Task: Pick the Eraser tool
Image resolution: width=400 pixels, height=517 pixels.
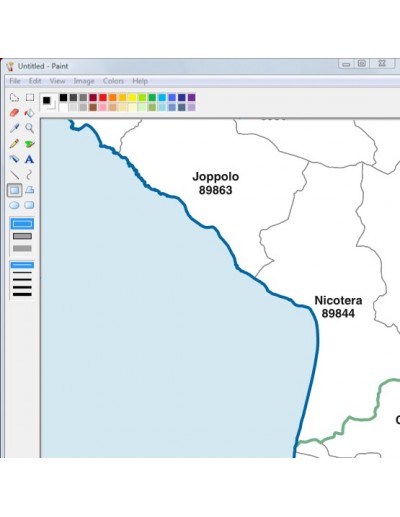Action: tap(14, 113)
